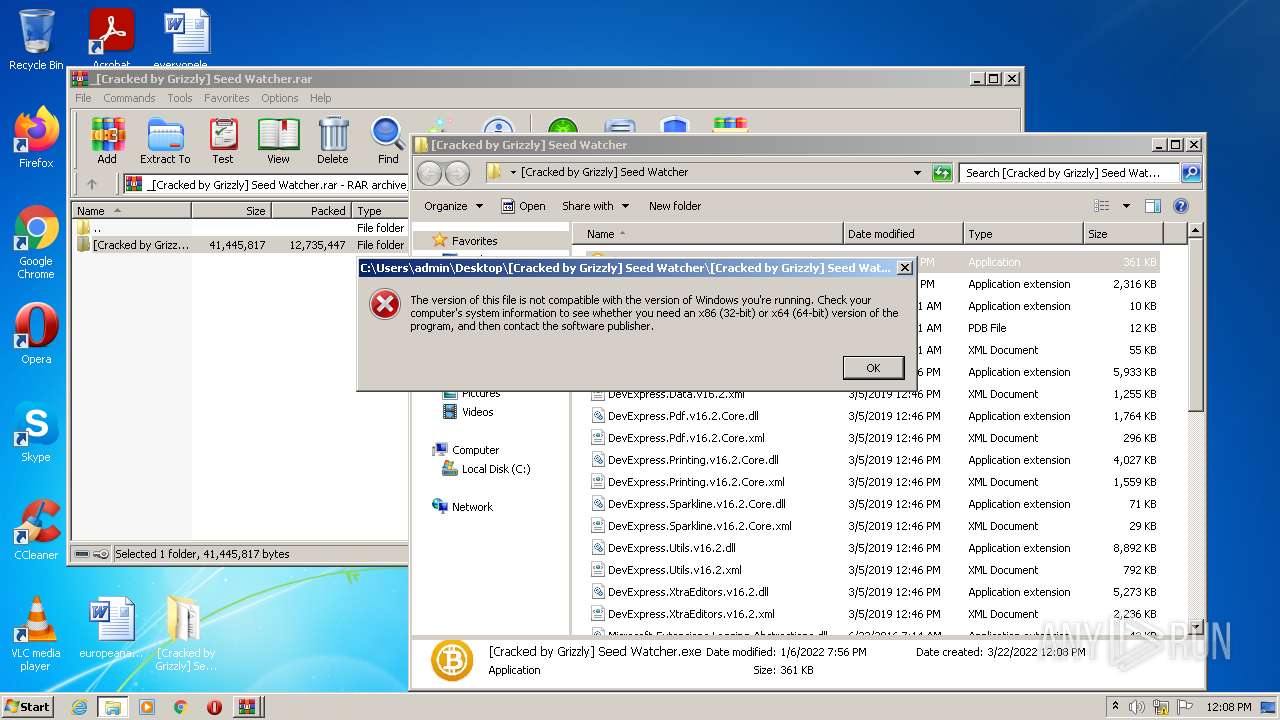The height and width of the screenshot is (720, 1280).
Task: Open the Firefox desktop shortcut
Action: tap(36, 138)
